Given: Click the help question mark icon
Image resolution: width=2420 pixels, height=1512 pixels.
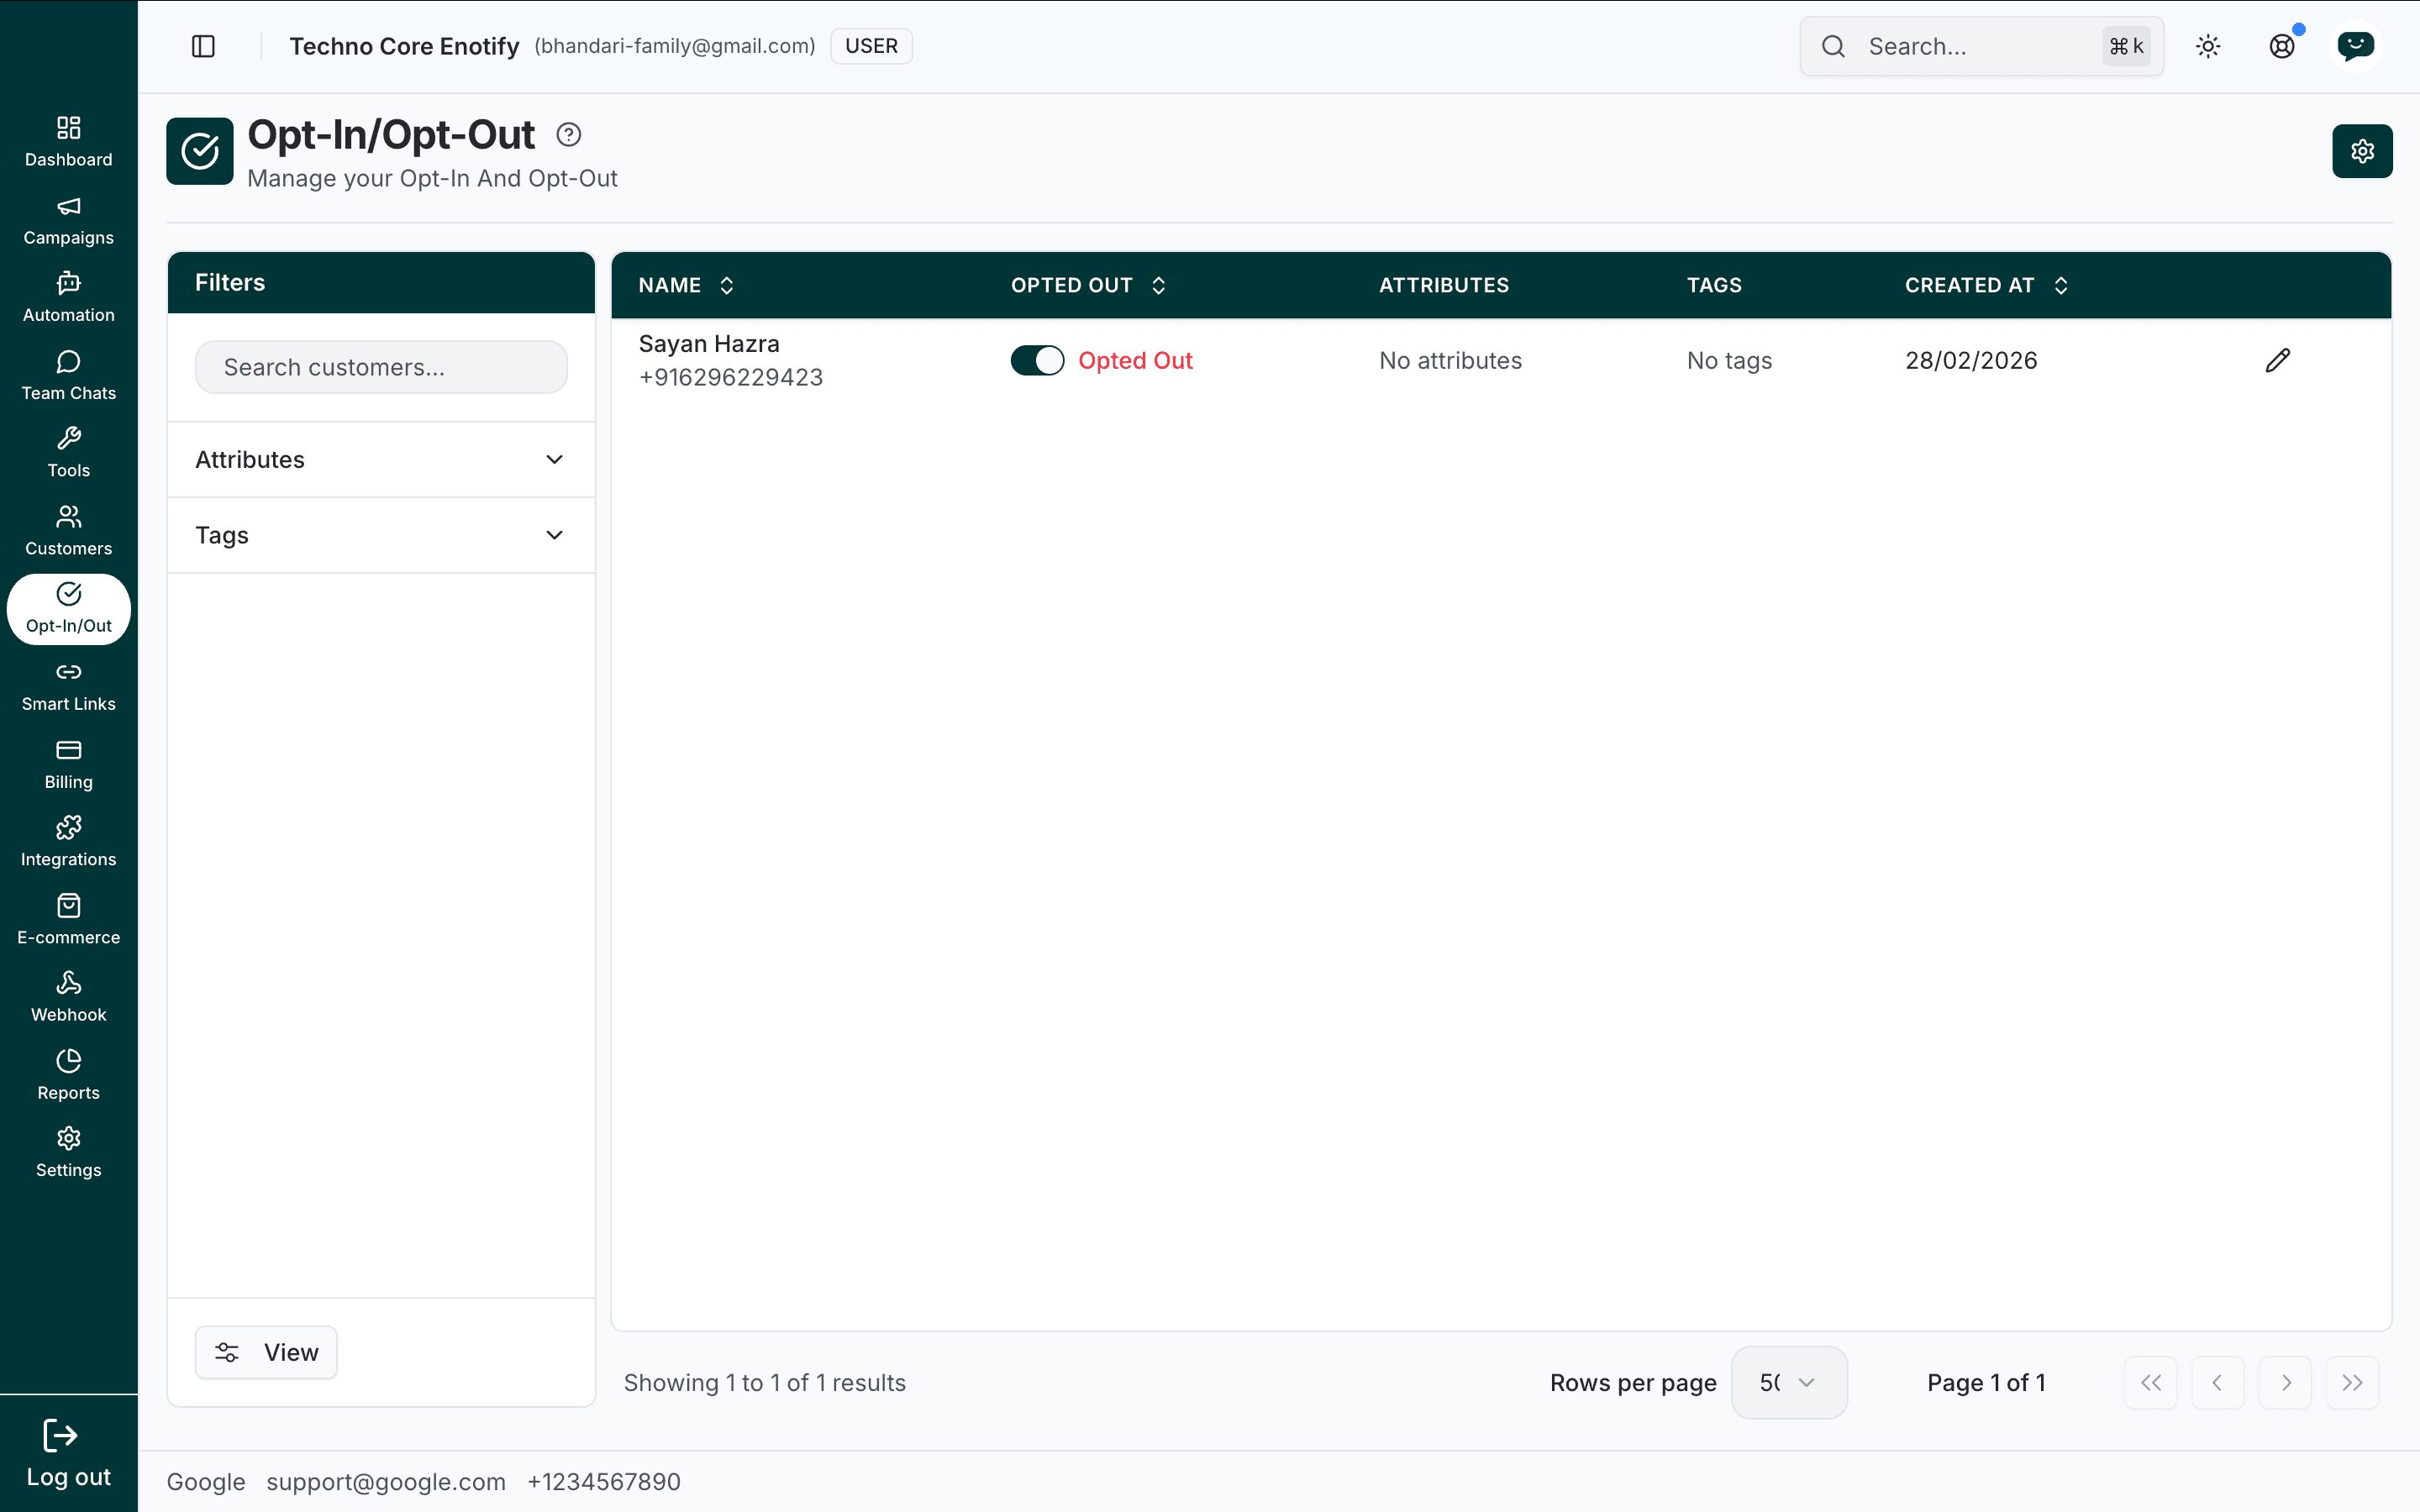Looking at the screenshot, I should pyautogui.click(x=569, y=135).
